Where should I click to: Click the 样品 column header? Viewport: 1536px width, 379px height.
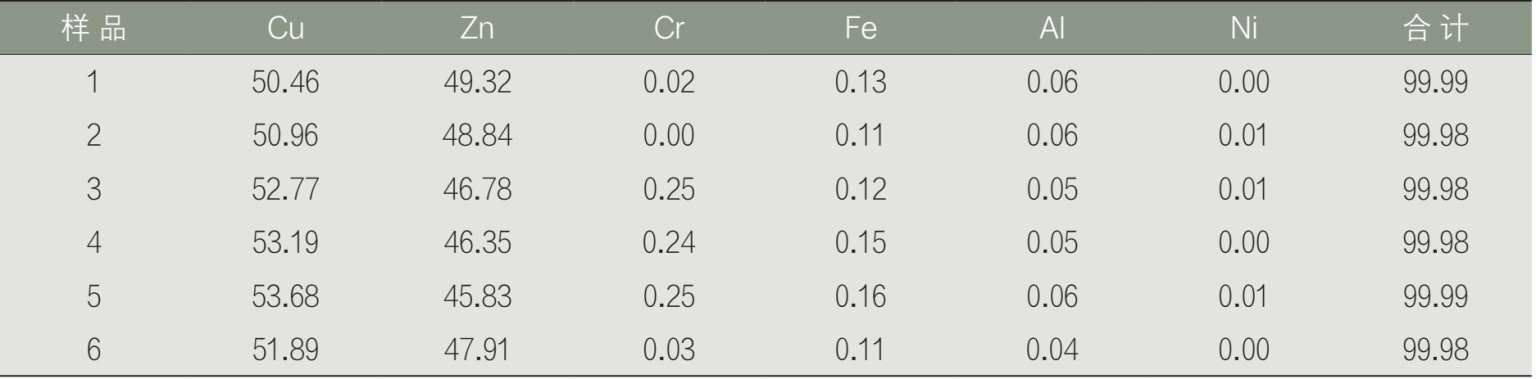(x=94, y=29)
